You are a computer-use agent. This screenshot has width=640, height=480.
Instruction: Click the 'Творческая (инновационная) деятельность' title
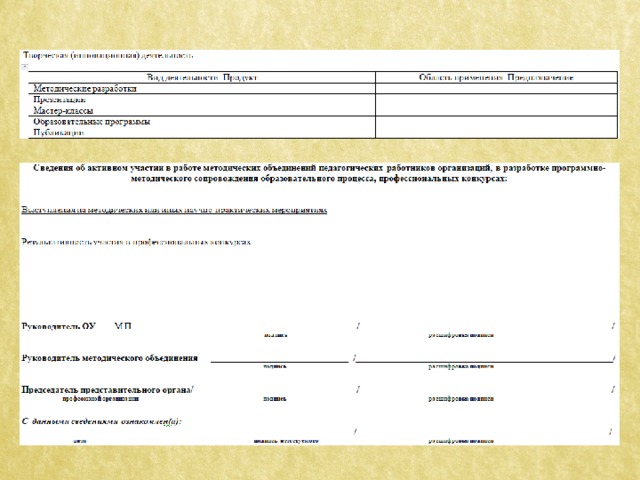point(108,55)
